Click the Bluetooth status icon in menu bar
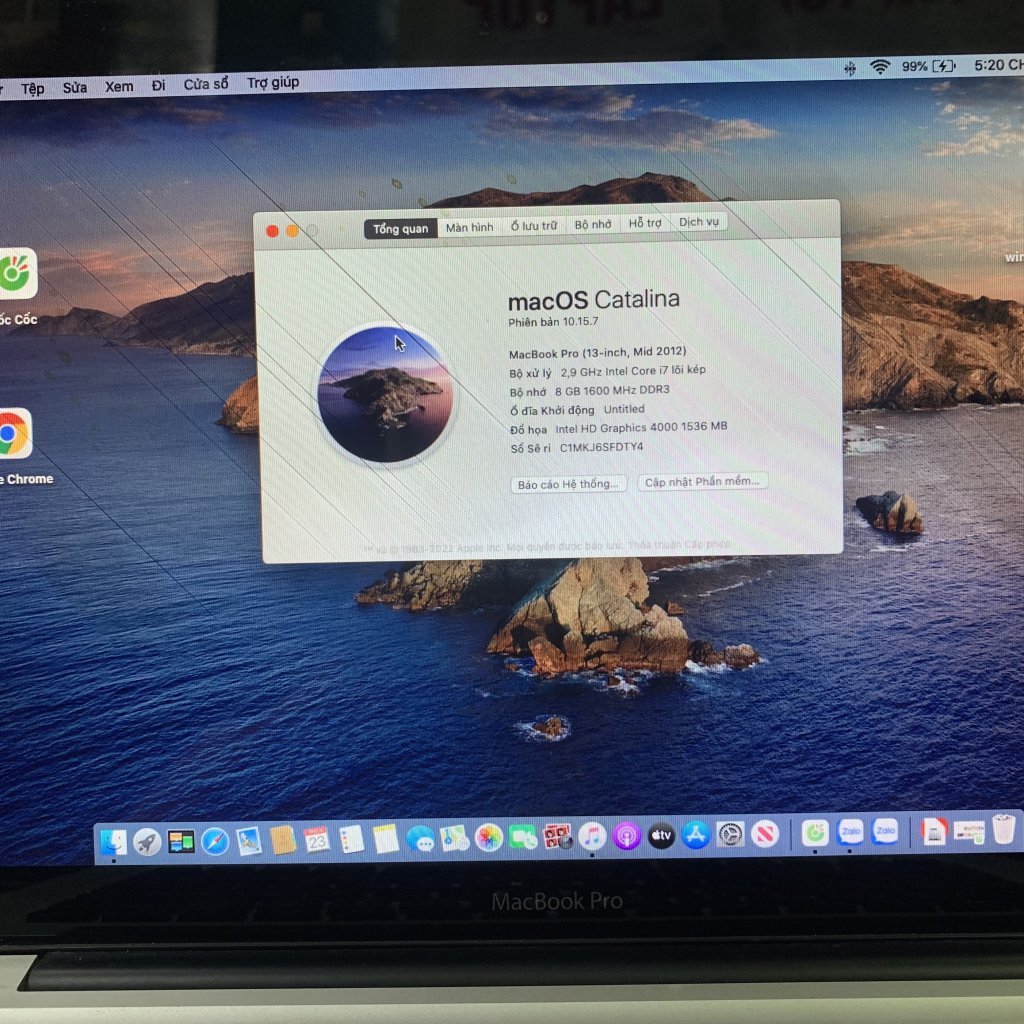Screen dimensions: 1024x1024 click(850, 68)
